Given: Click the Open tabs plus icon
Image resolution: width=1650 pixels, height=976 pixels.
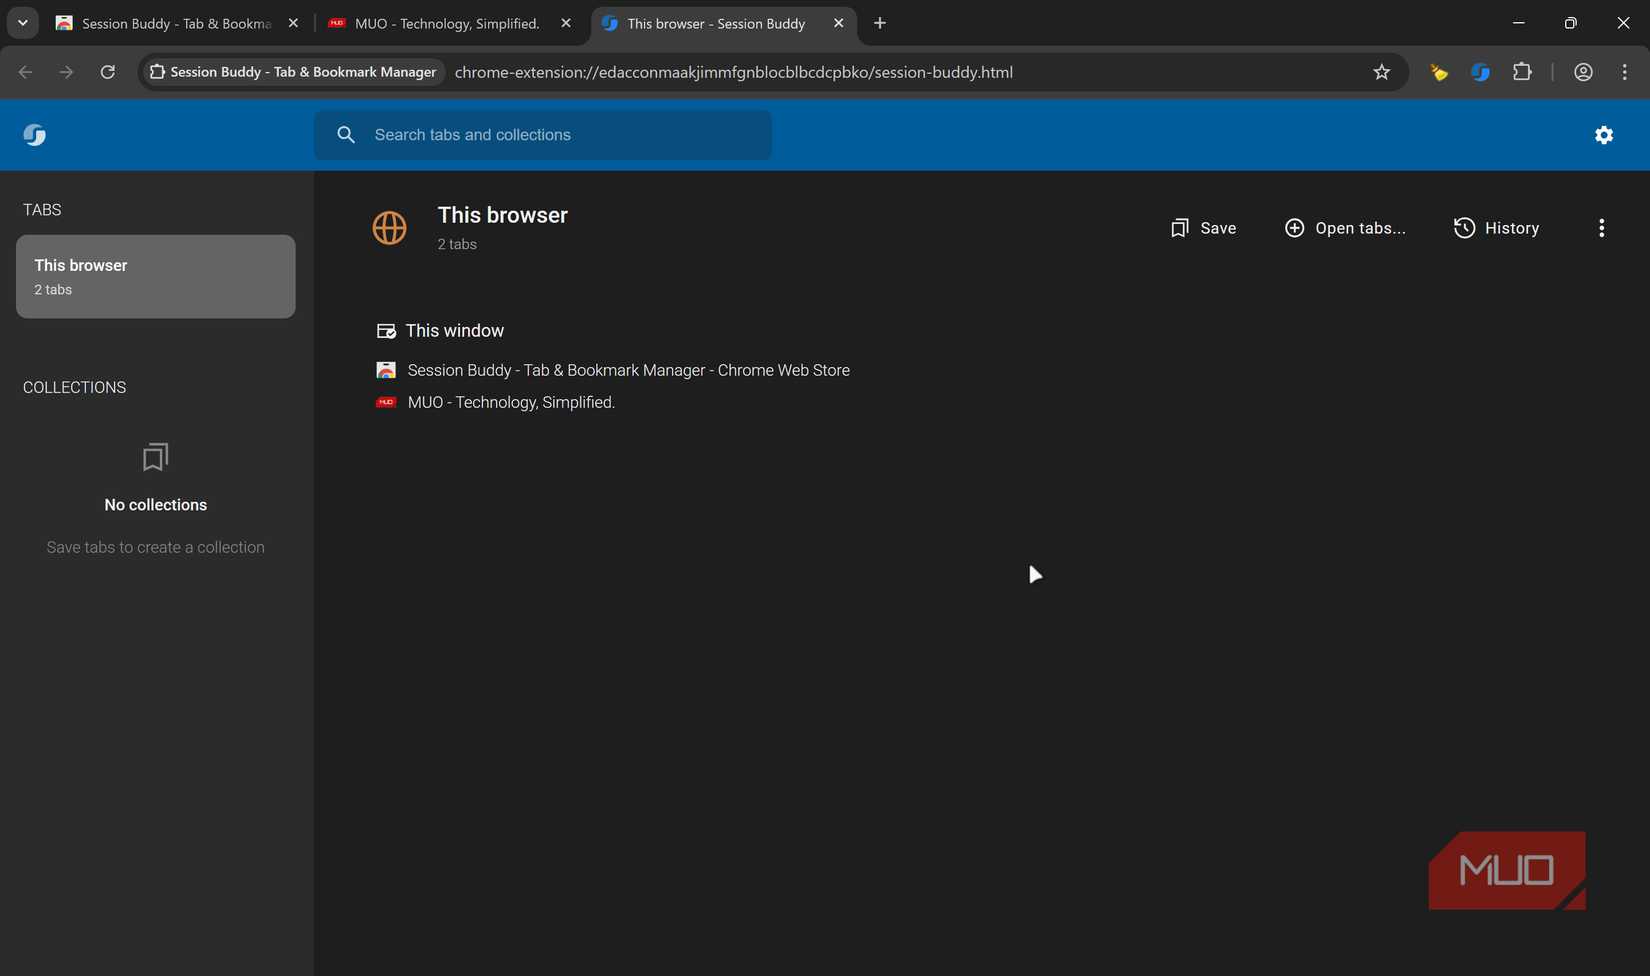Looking at the screenshot, I should click(x=1295, y=228).
